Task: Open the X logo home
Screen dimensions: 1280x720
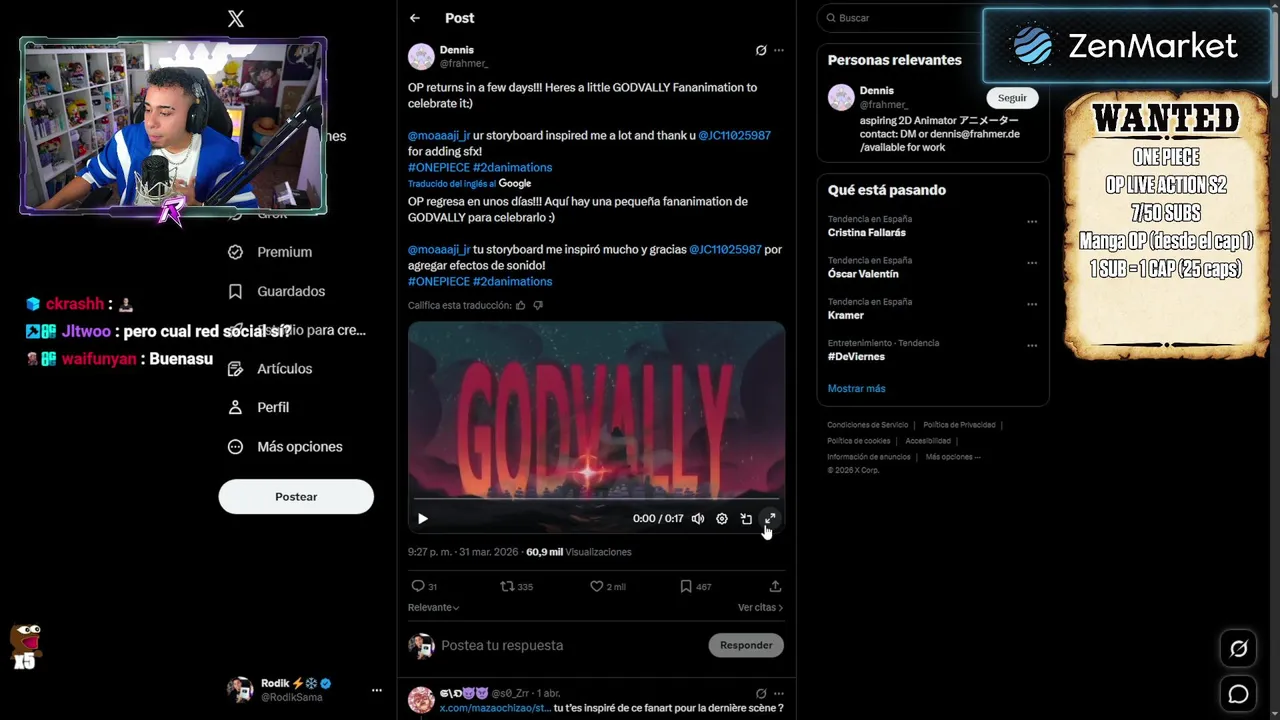Action: [x=236, y=18]
